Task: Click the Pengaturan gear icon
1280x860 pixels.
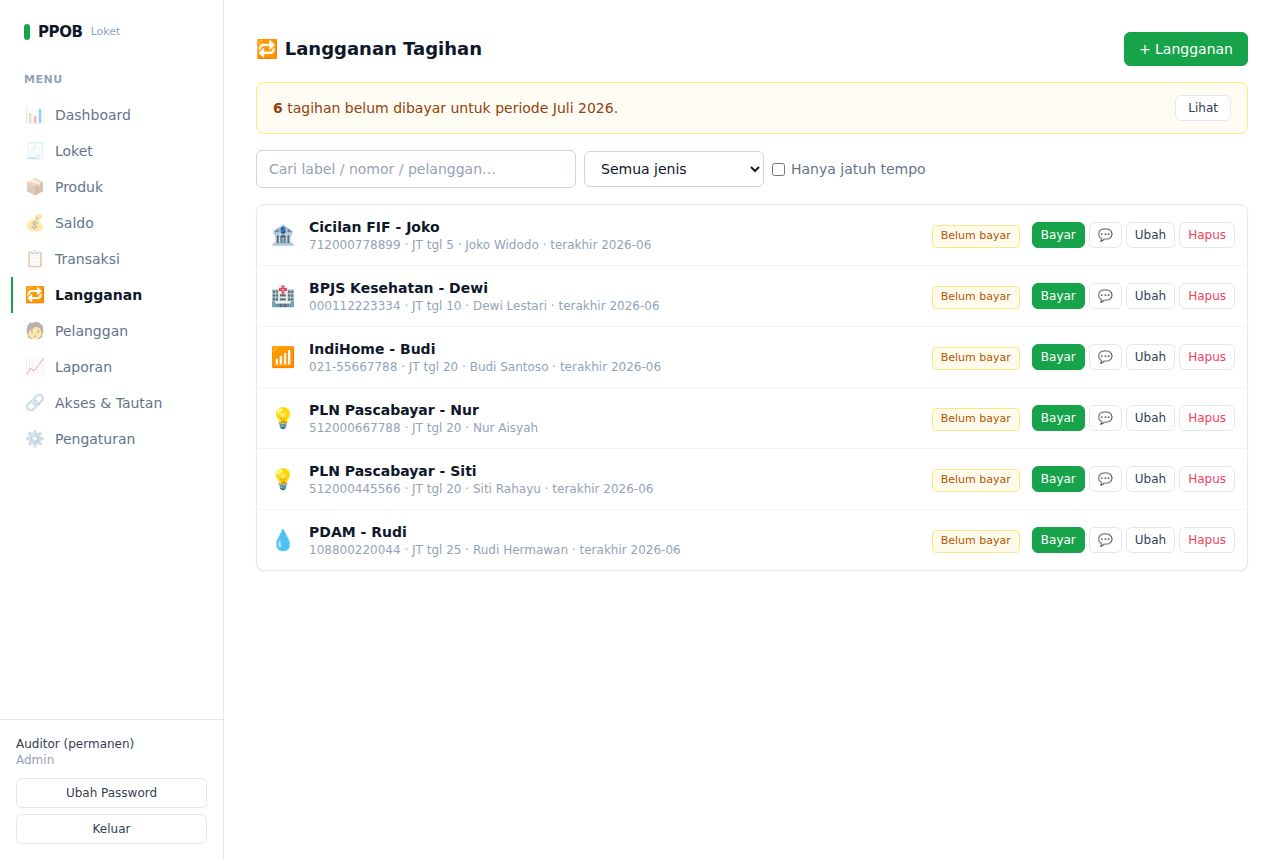Action: pyautogui.click(x=35, y=439)
